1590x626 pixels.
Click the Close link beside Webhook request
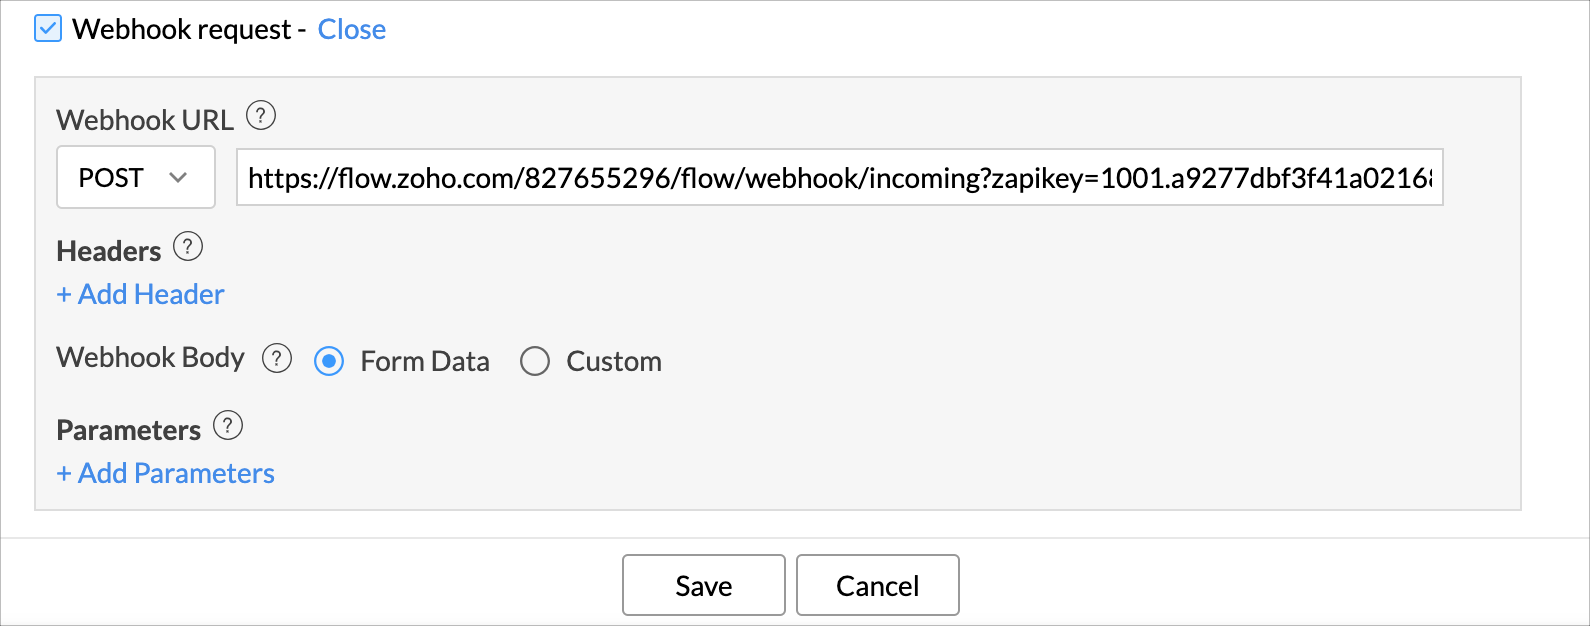tap(351, 29)
